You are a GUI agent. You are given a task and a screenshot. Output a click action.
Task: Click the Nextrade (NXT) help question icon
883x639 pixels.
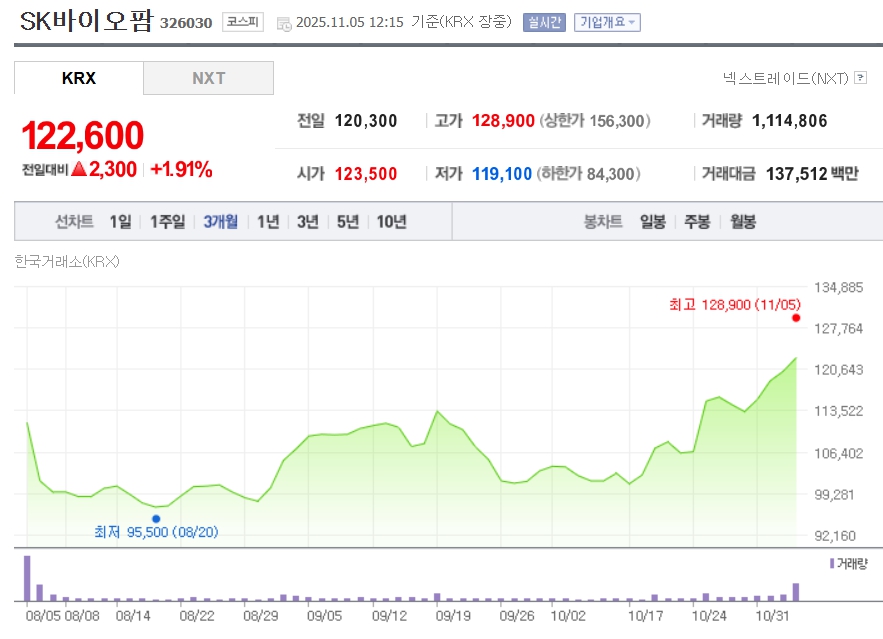click(861, 77)
